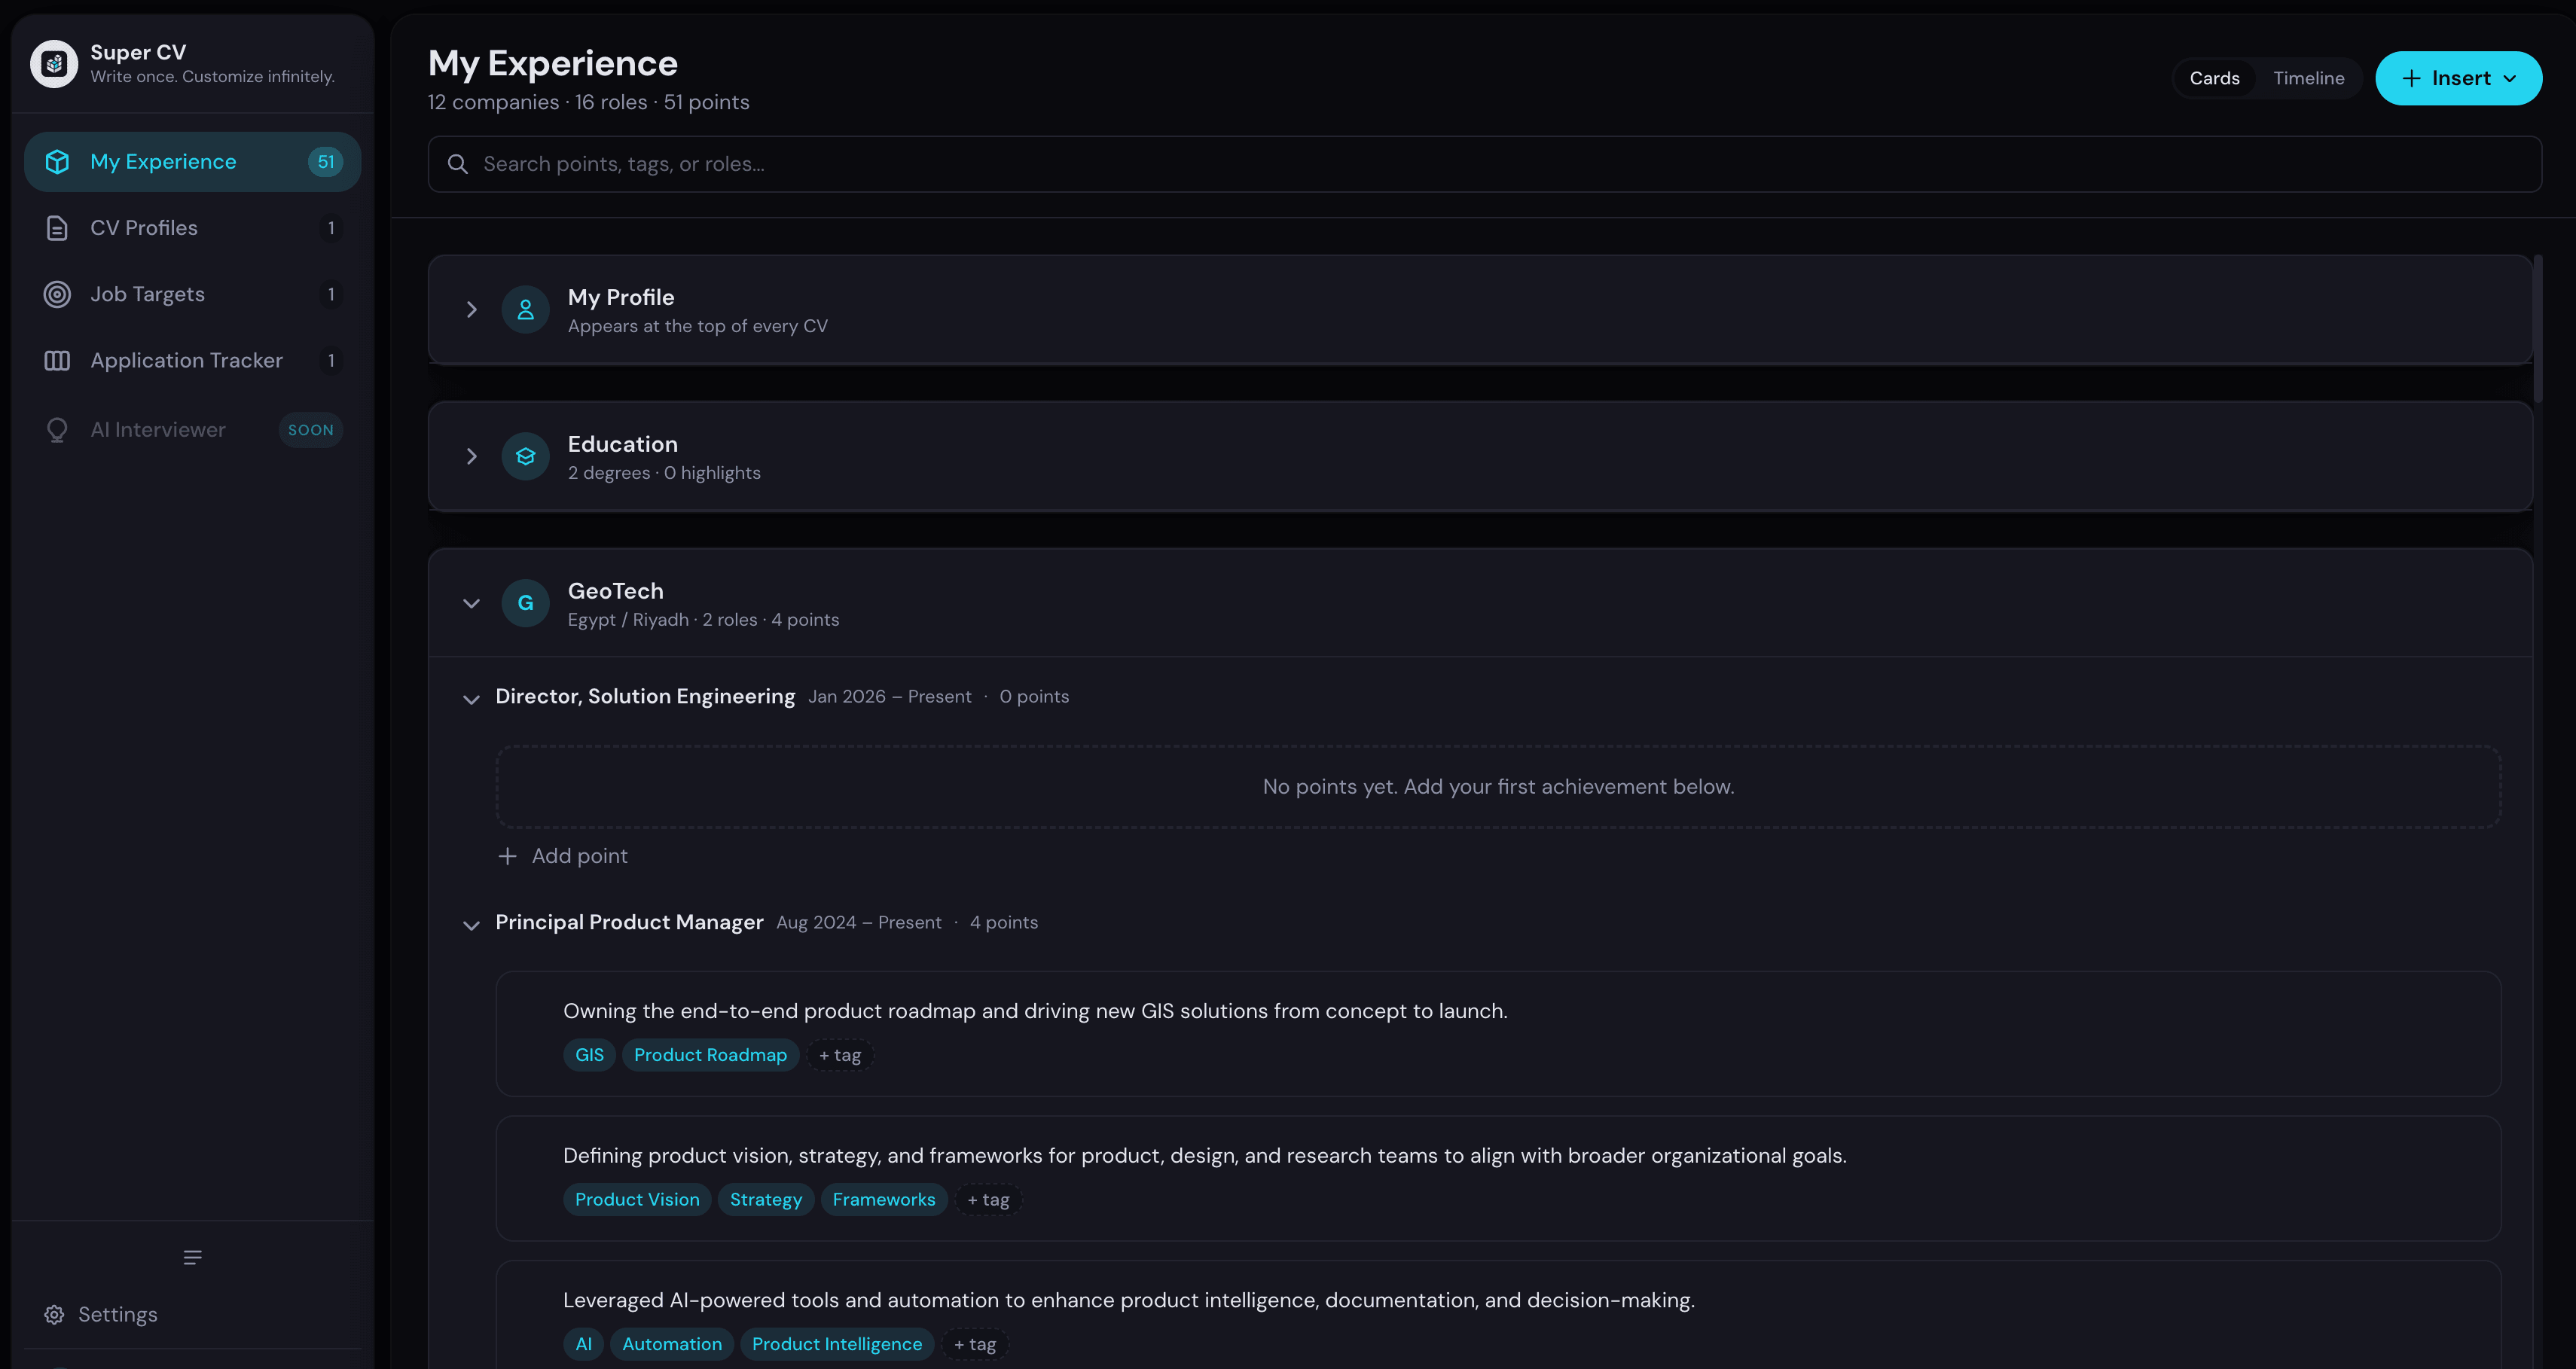Switch view to Timeline
Image resolution: width=2576 pixels, height=1369 pixels.
2308,78
